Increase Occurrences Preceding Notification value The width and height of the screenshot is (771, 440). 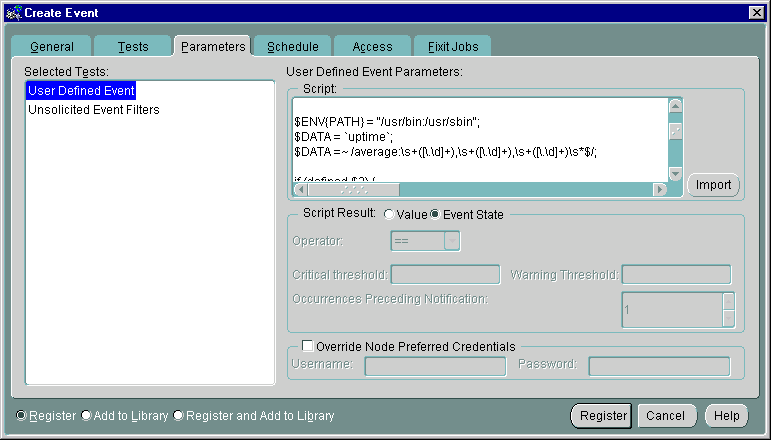pyautogui.click(x=728, y=301)
